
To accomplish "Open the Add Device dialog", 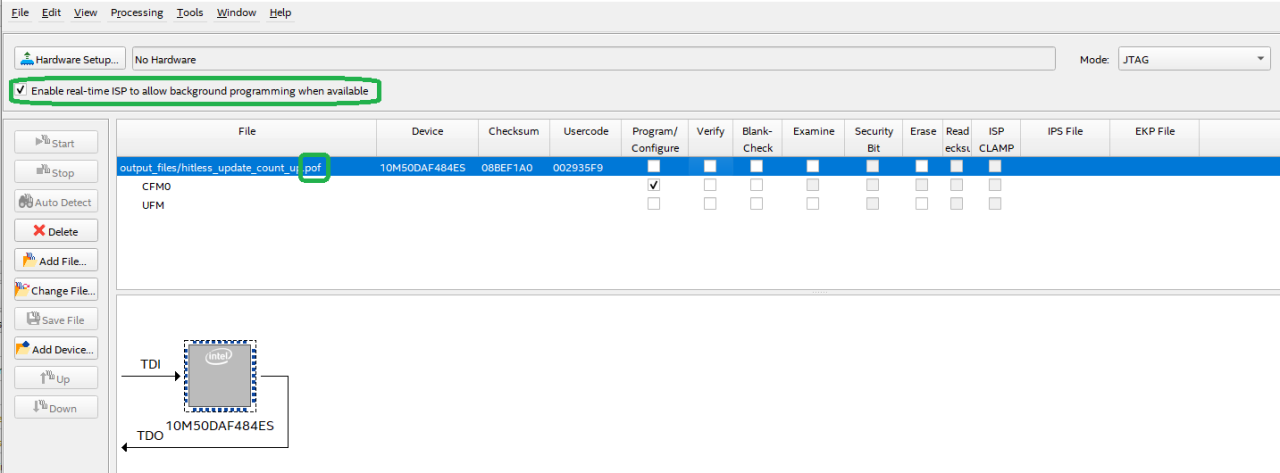I will pyautogui.click(x=55, y=350).
